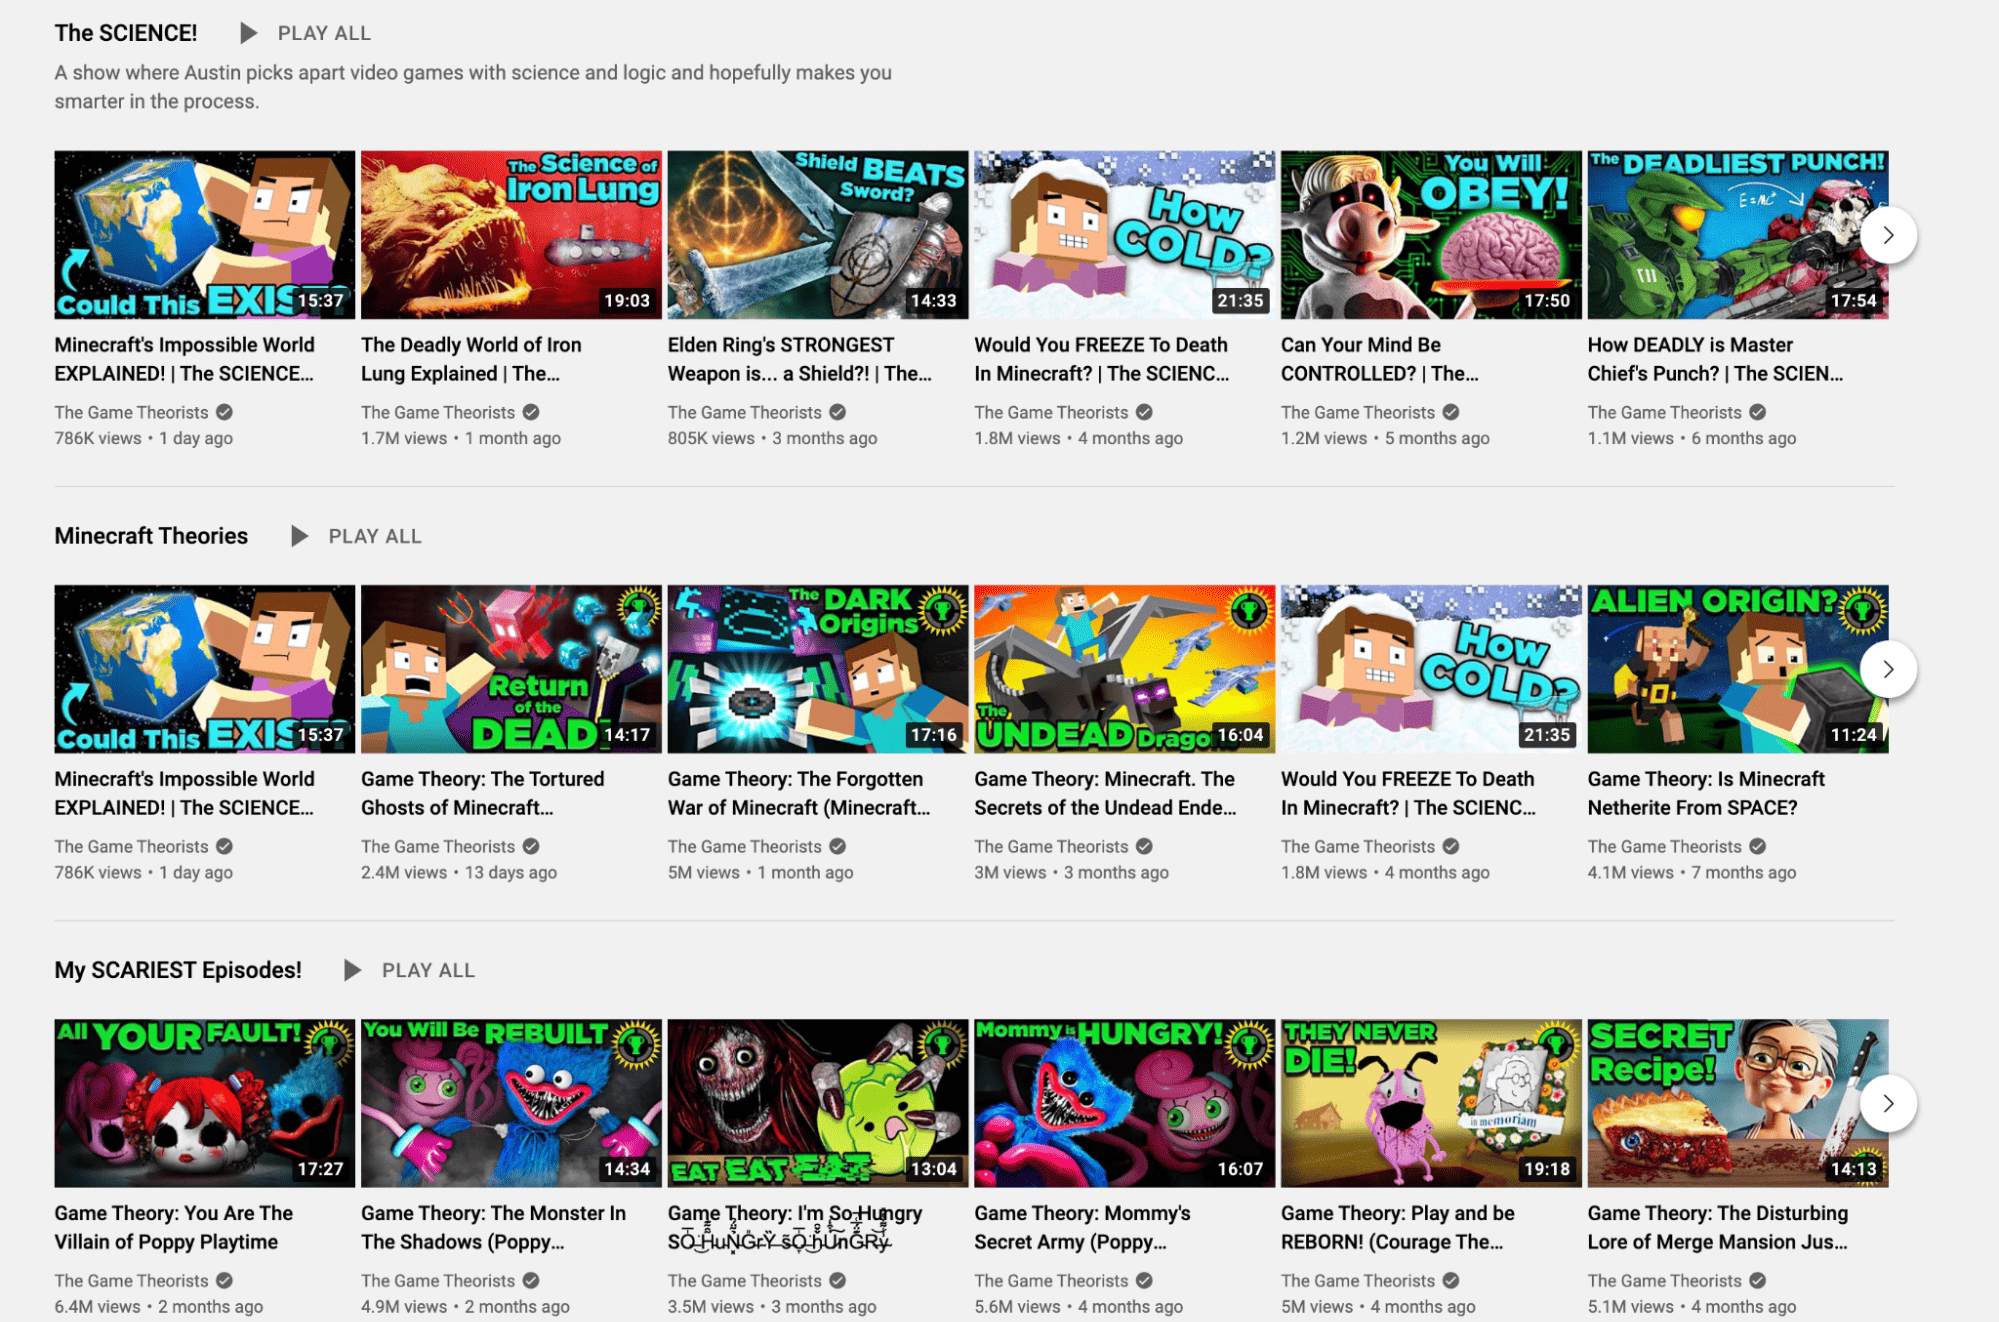This screenshot has height=1322, width=1999.
Task: Play all videos in Minecraft Theories shelf
Action: point(356,536)
